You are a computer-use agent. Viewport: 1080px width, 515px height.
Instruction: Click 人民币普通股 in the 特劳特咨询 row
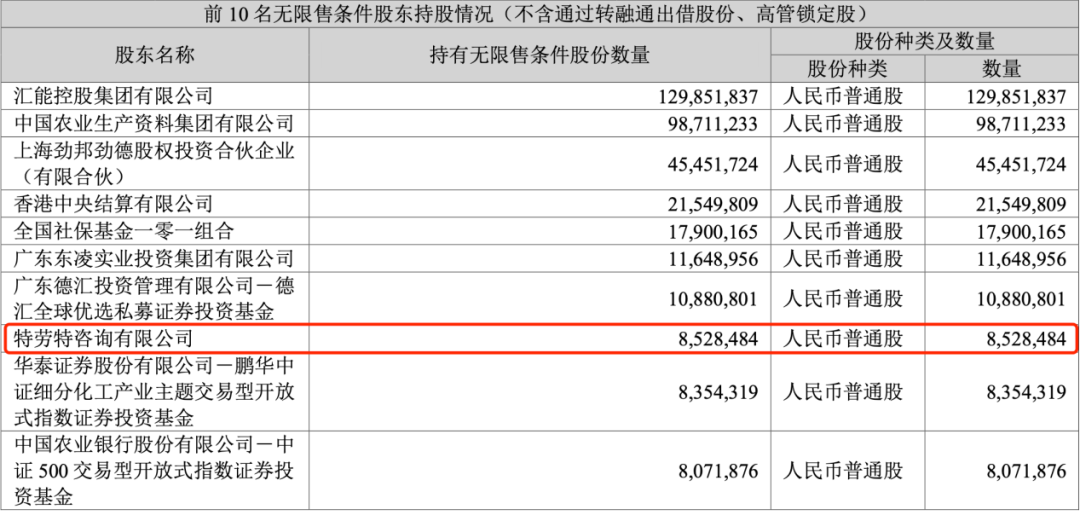[842, 339]
